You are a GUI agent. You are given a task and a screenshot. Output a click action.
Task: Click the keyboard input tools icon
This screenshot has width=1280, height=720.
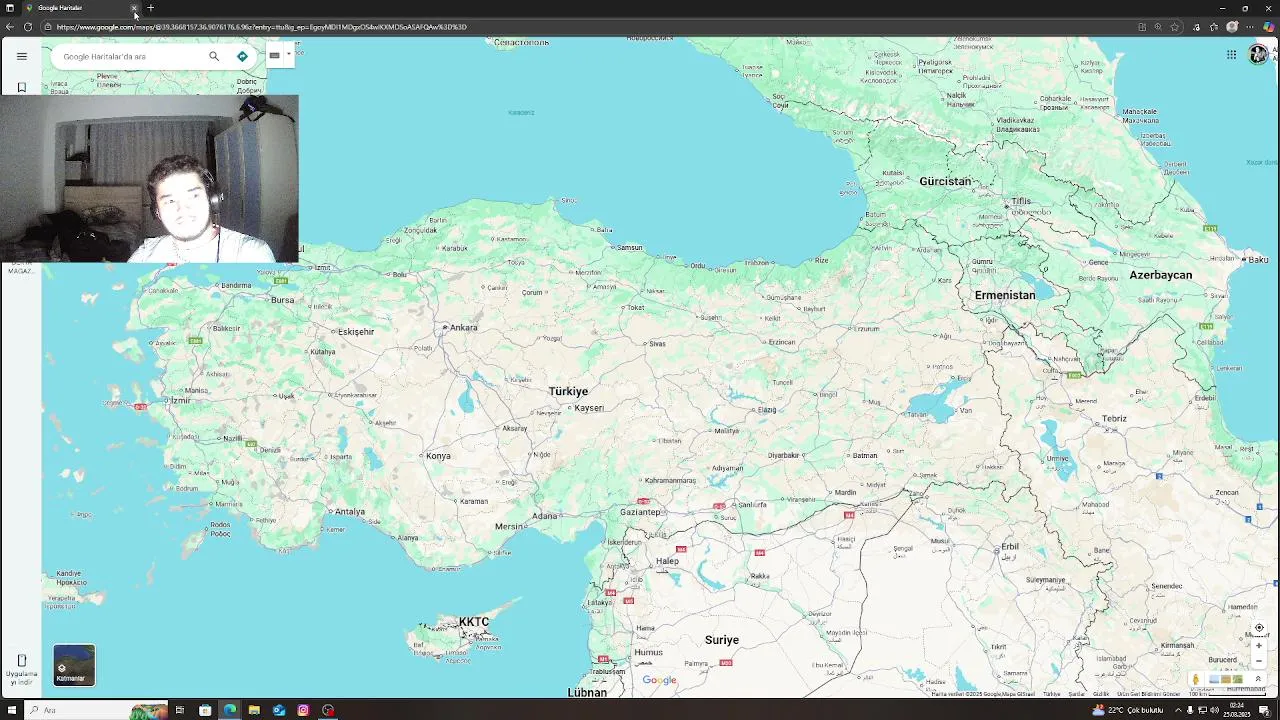[x=274, y=56]
